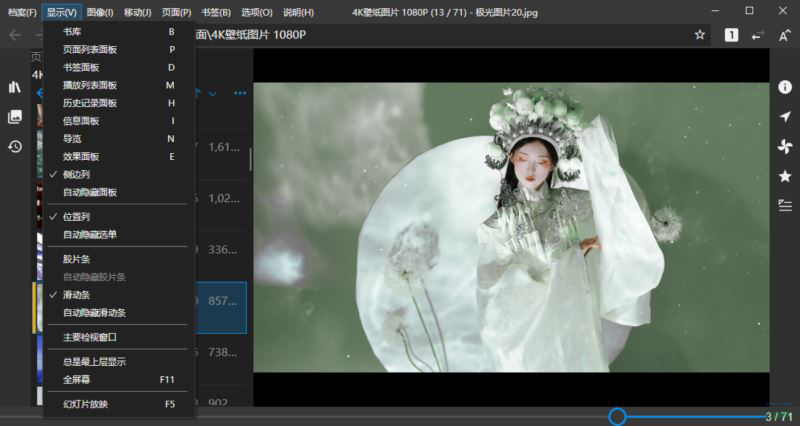Choose 效果面板 menu entry
This screenshot has width=800, height=426.
pos(118,157)
